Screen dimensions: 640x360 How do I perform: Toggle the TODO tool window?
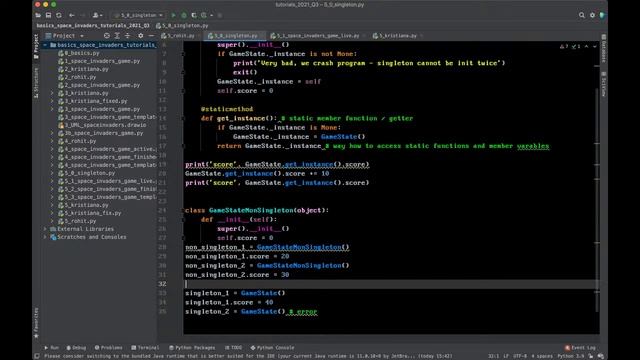tap(233, 348)
